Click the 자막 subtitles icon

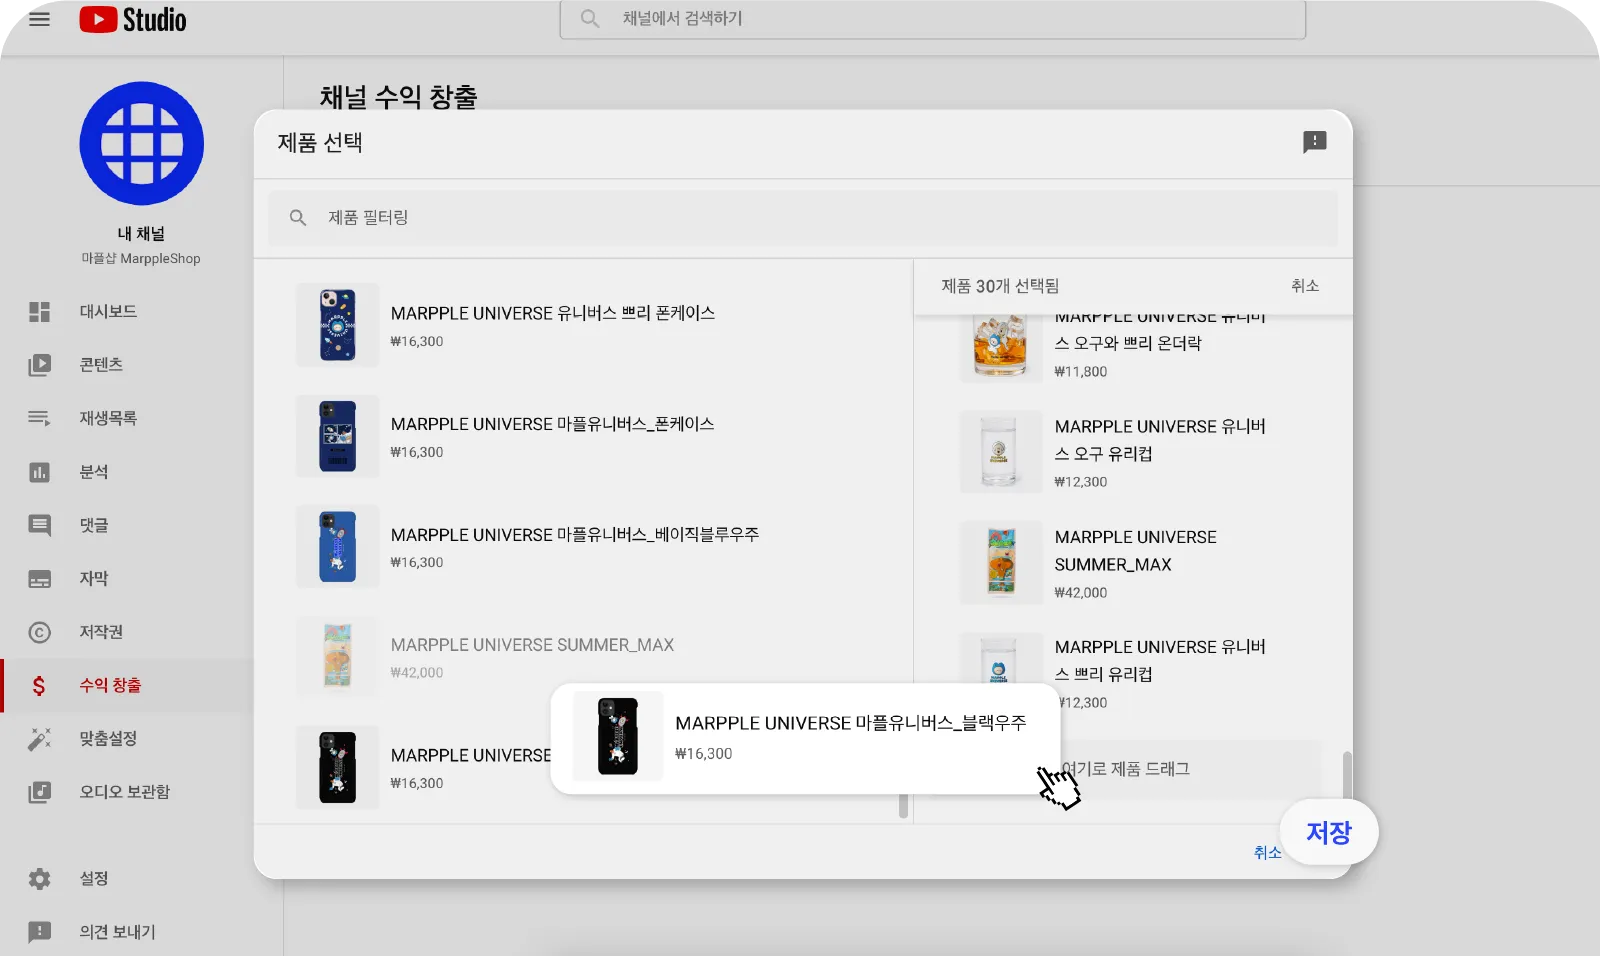39,579
